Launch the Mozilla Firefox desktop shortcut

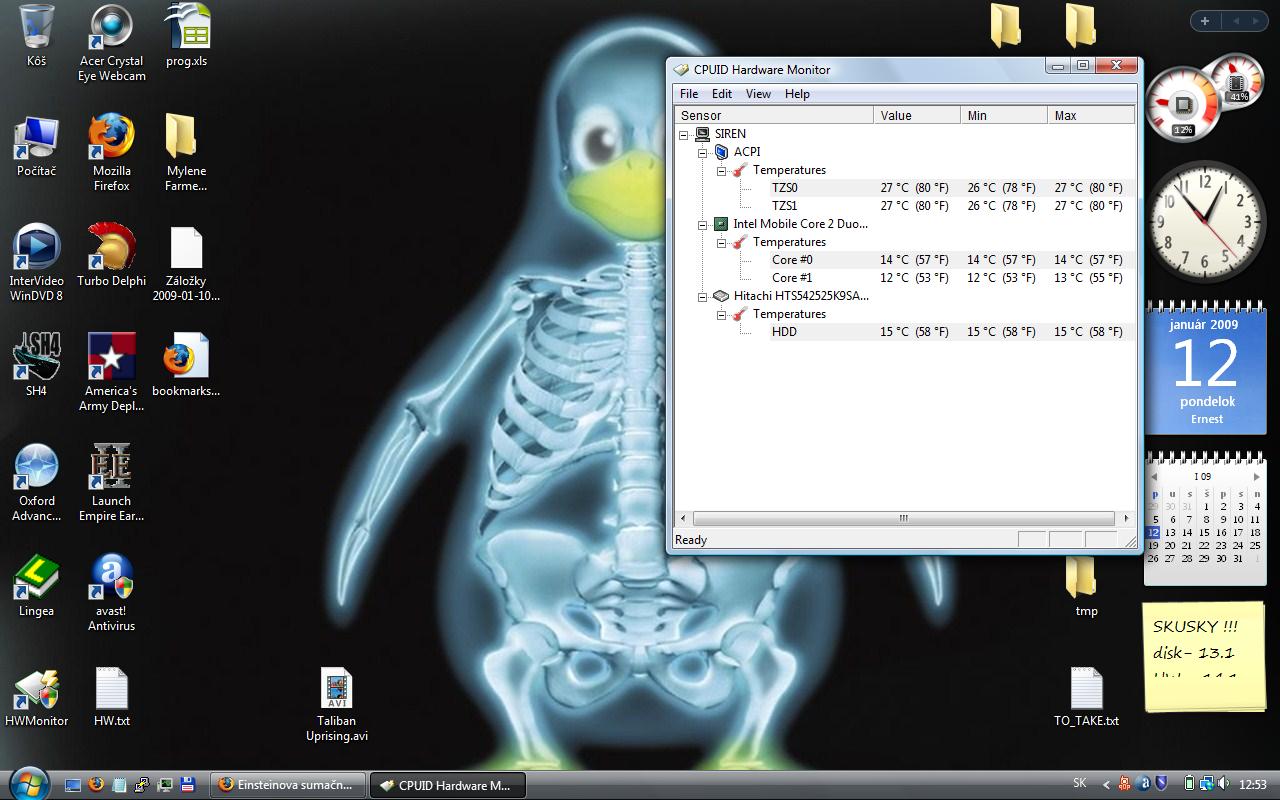click(x=112, y=153)
